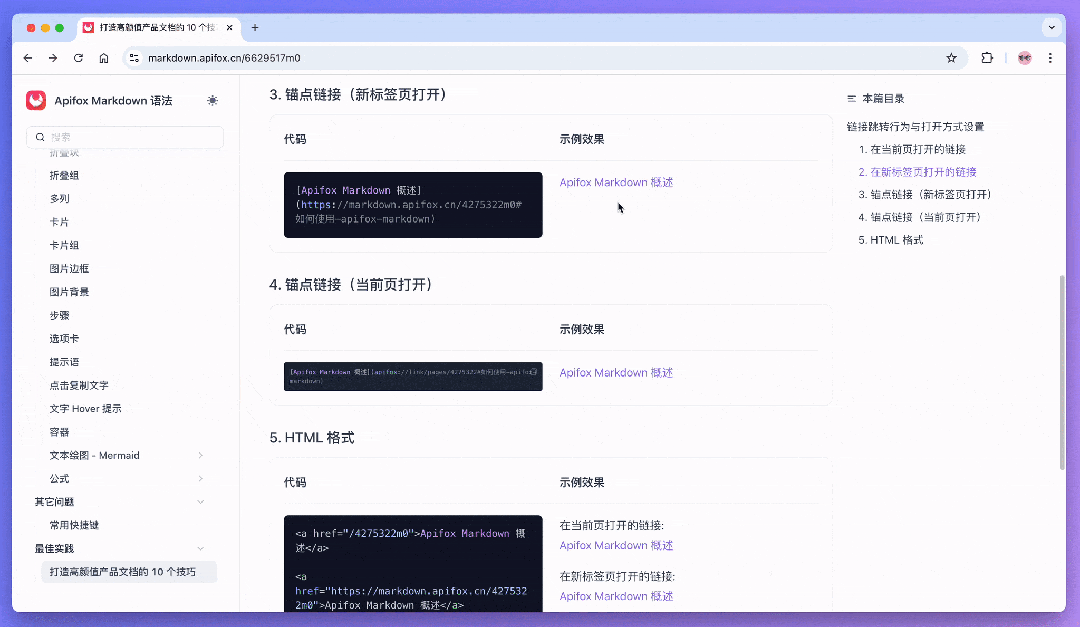The image size is (1080, 627).
Task: Click the Apifox Markdown 语法 site title
Action: tap(113, 101)
